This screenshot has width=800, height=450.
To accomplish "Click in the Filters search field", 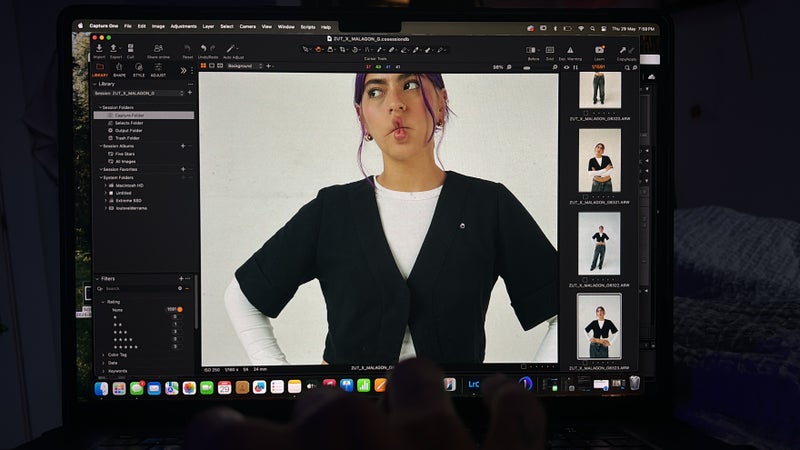I will click(140, 289).
